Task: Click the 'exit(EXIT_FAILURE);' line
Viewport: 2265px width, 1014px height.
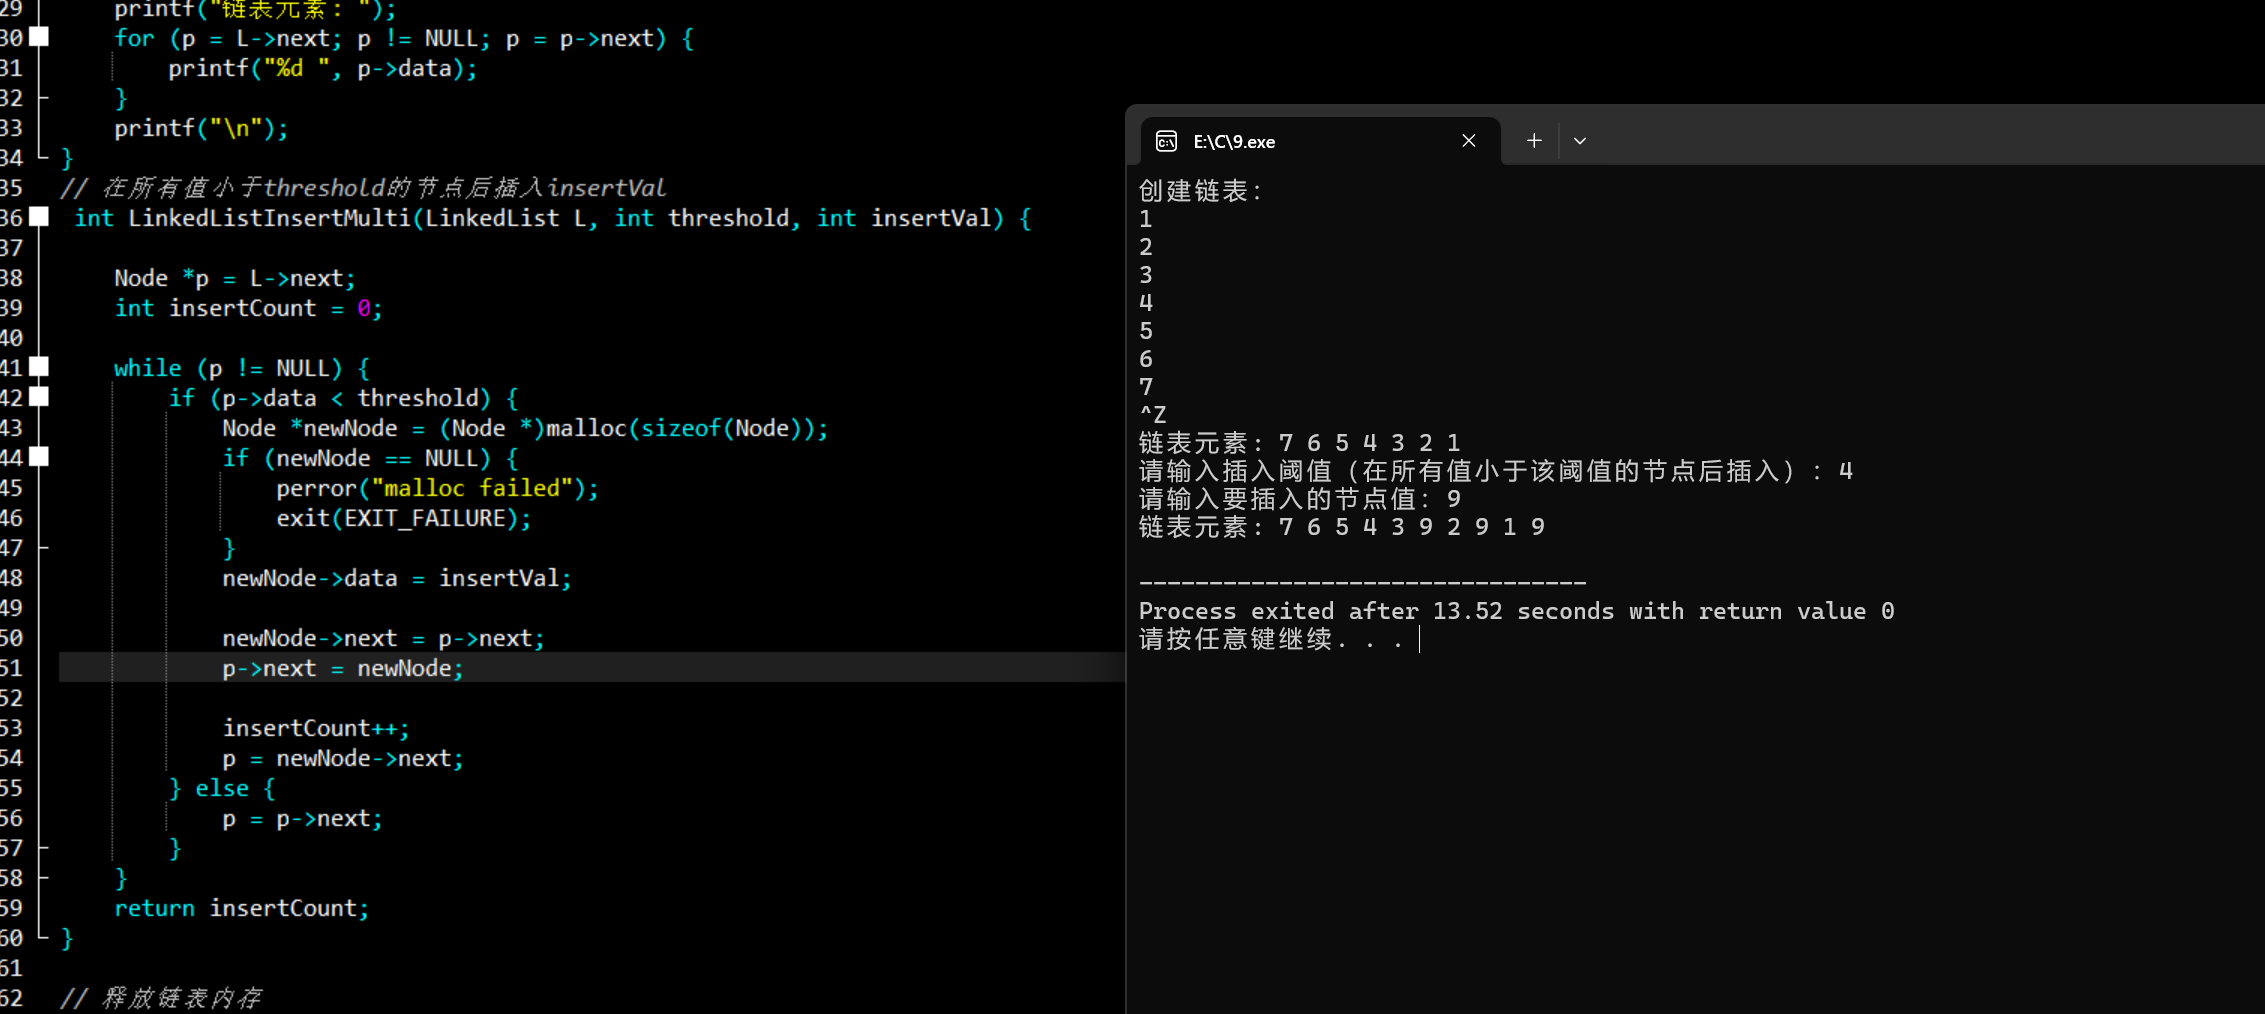Action: click(404, 518)
